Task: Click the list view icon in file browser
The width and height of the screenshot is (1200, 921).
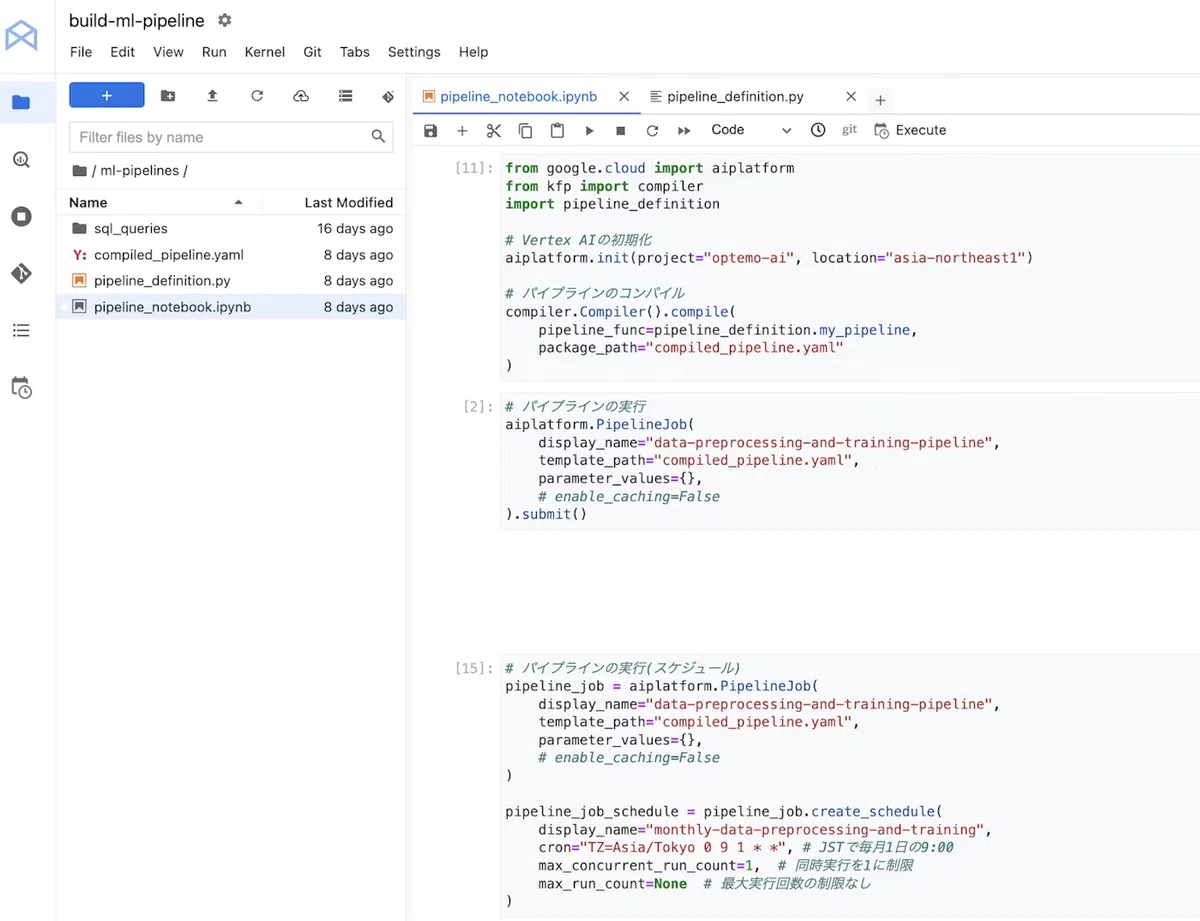Action: (345, 96)
